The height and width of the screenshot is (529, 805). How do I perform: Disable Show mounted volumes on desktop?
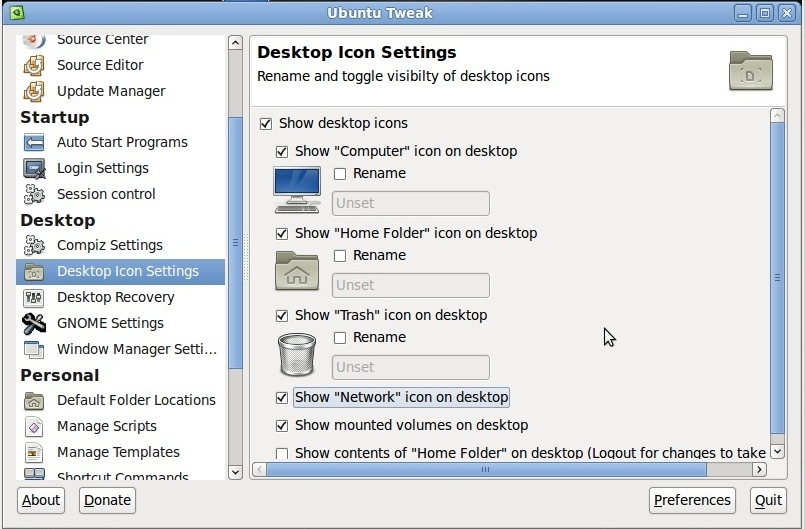(x=282, y=426)
